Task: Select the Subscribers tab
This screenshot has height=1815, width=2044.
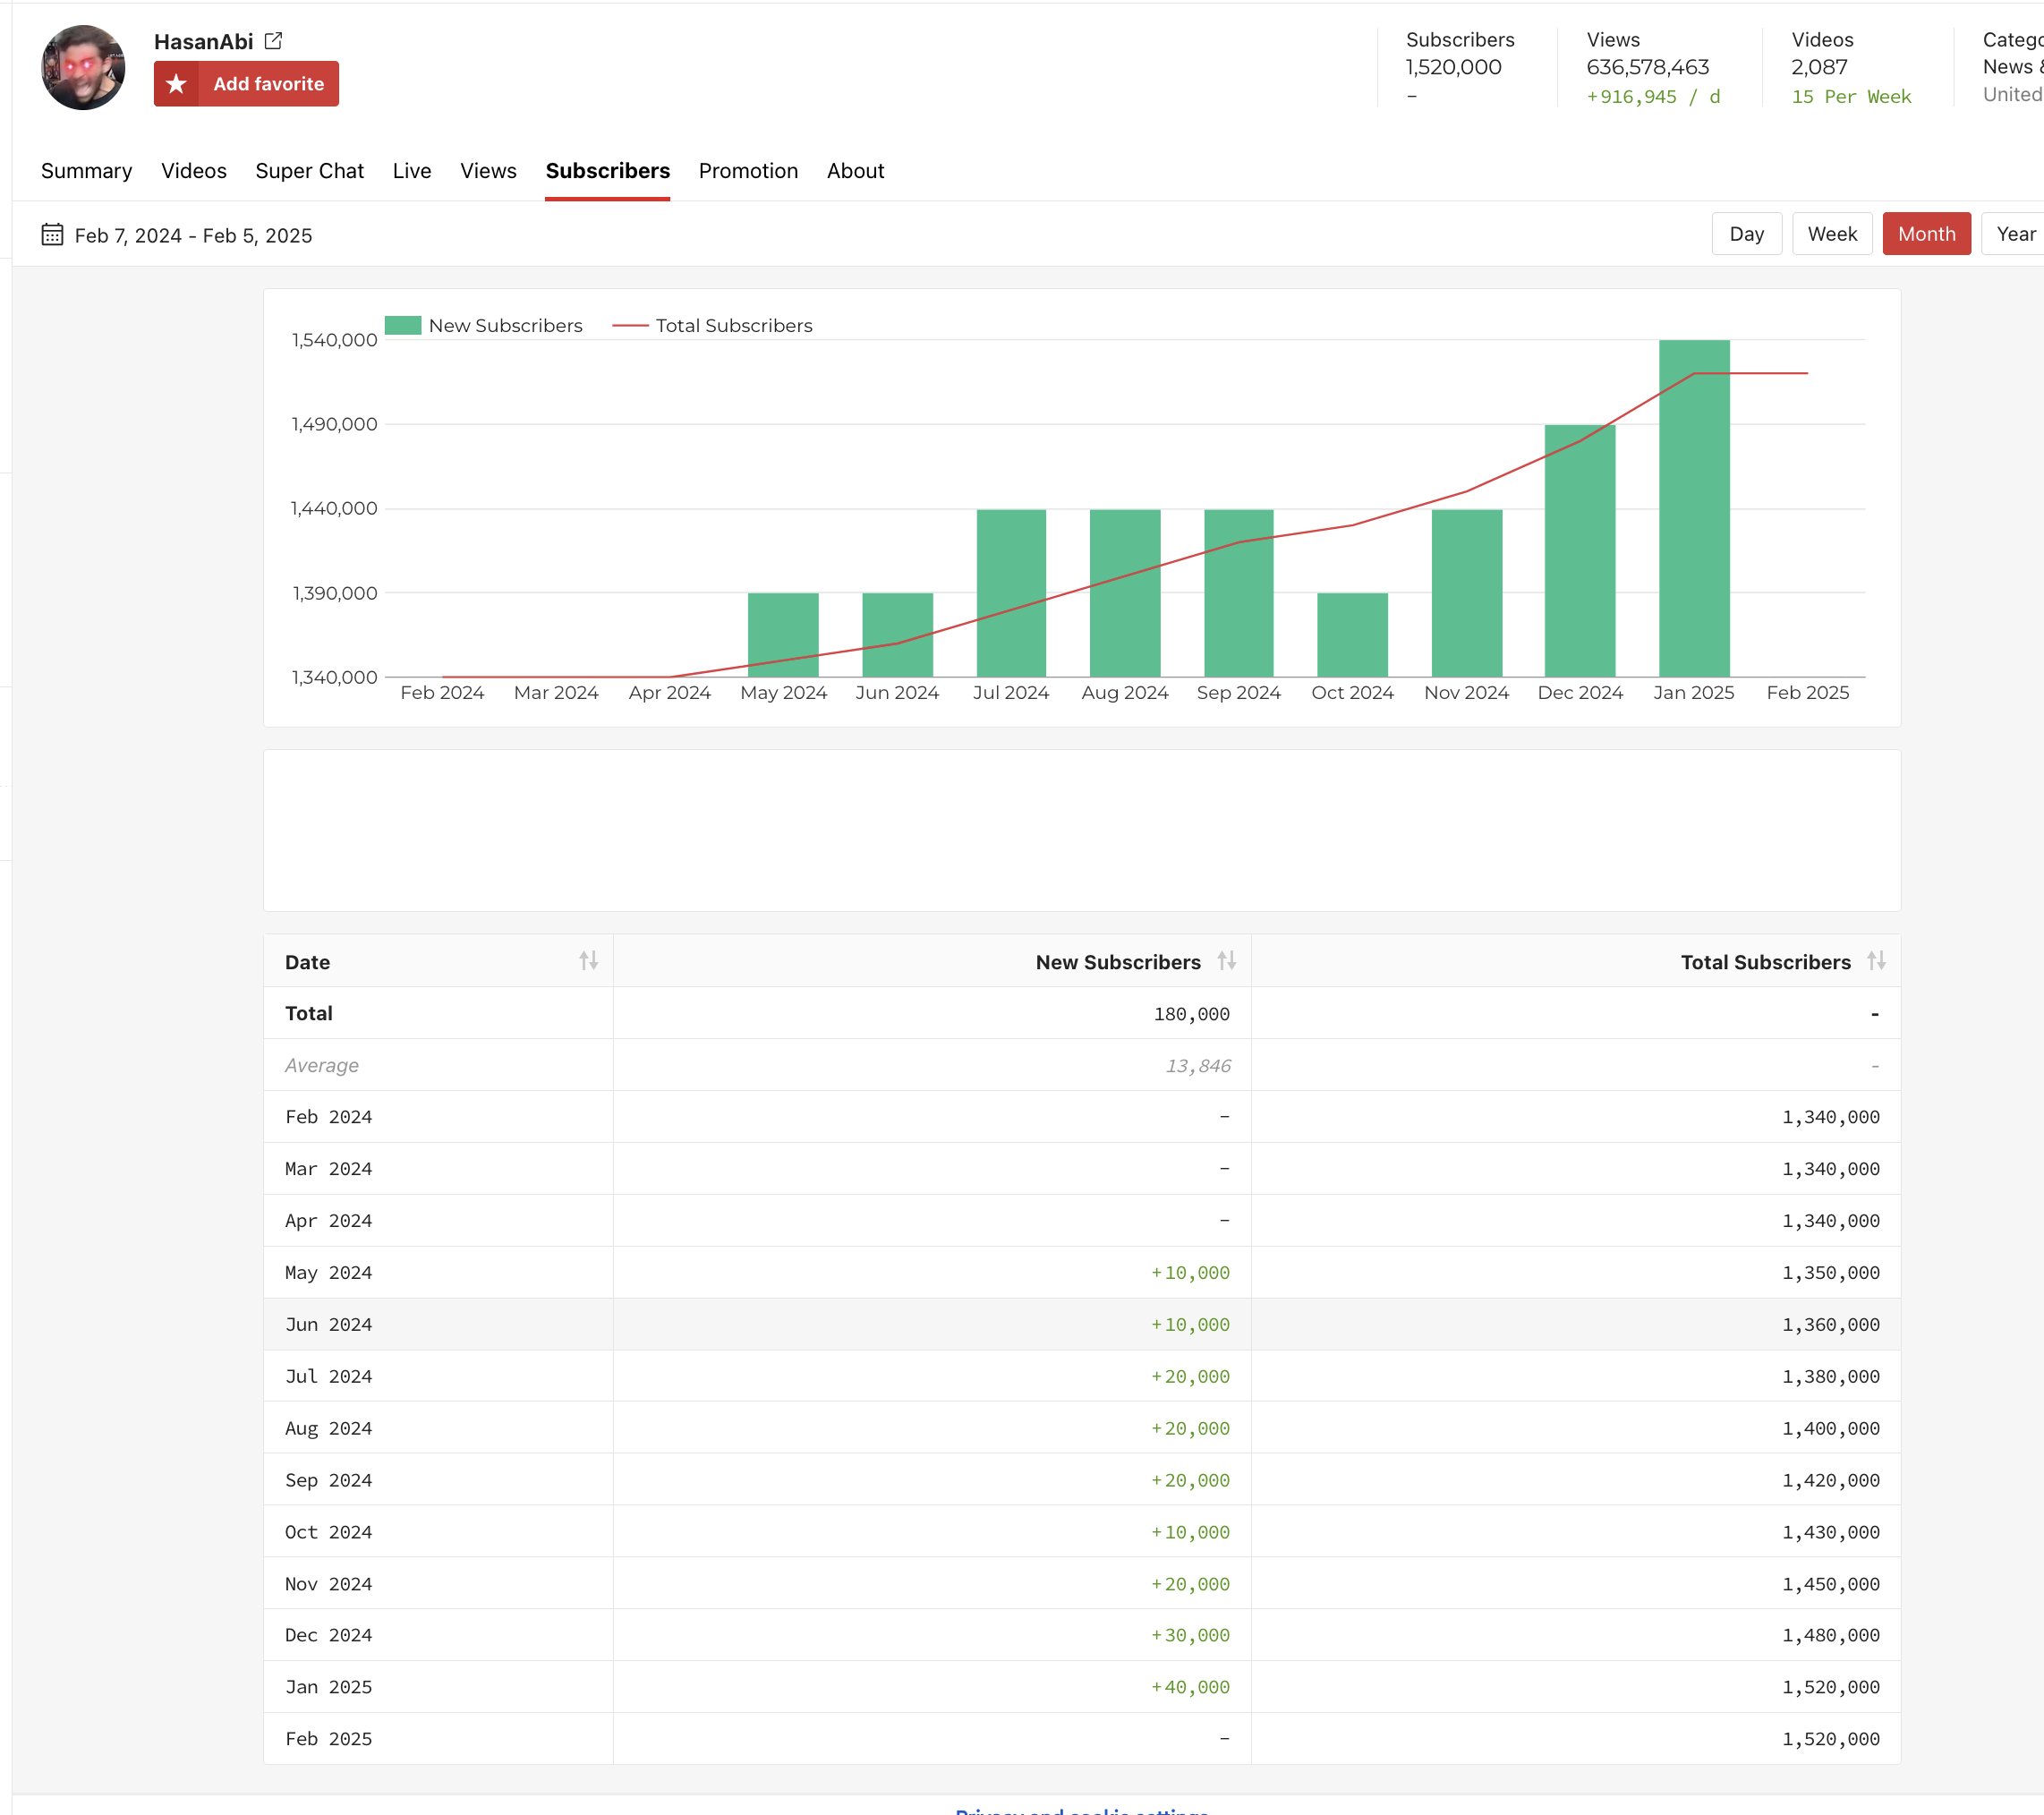Action: (608, 171)
